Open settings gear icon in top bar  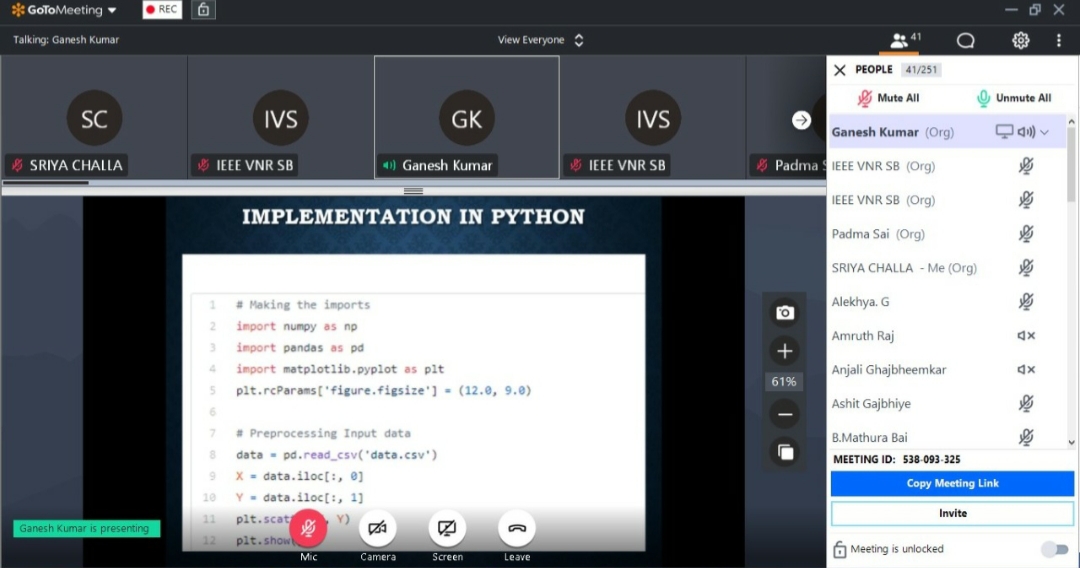1020,40
